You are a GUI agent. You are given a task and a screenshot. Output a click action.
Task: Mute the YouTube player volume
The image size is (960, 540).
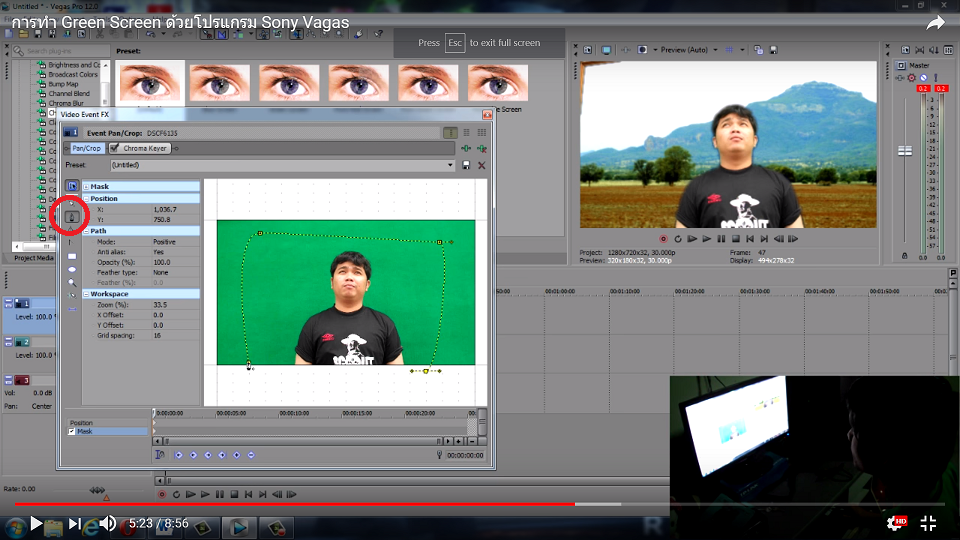pyautogui.click(x=108, y=523)
